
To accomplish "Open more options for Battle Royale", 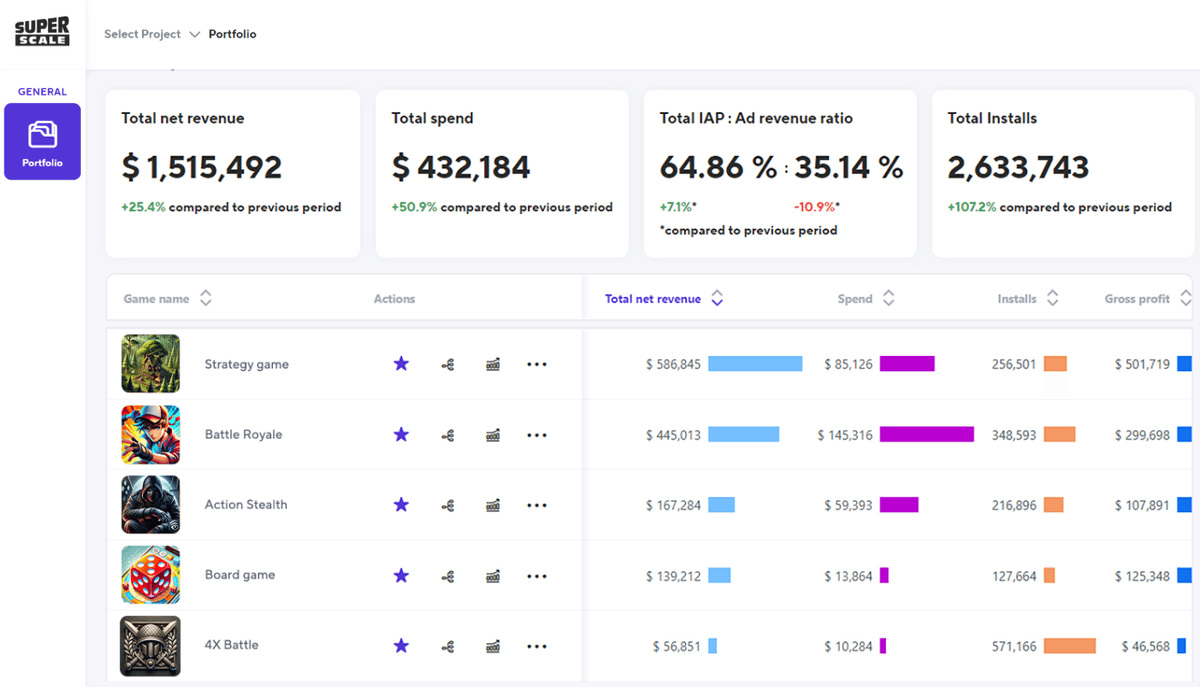I will pos(537,434).
